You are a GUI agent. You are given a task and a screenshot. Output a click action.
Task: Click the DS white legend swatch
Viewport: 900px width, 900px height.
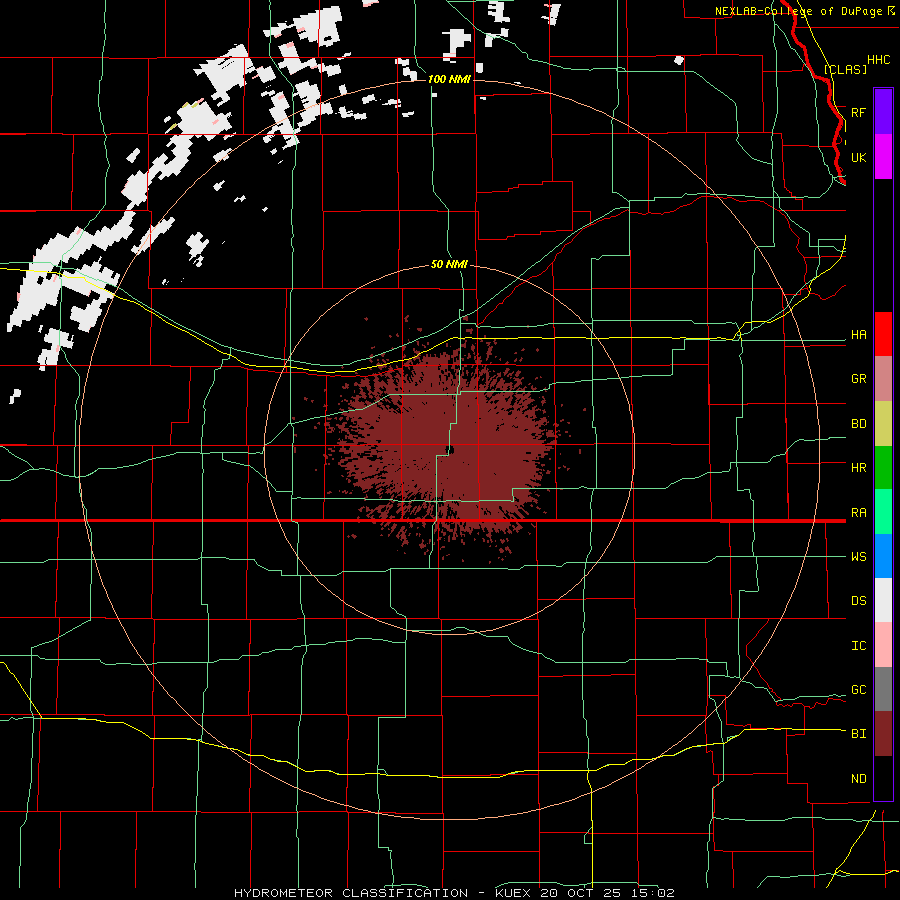pyautogui.click(x=883, y=600)
